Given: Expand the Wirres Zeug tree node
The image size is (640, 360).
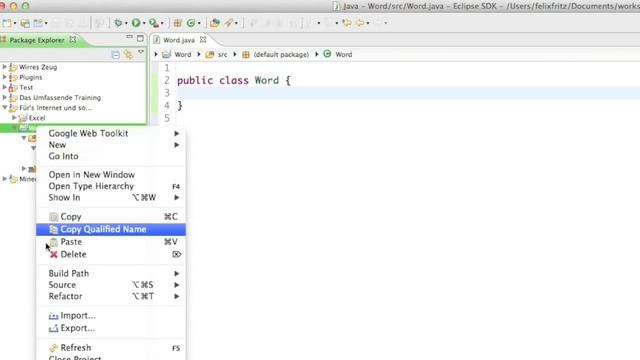Looking at the screenshot, I should 4,67.
